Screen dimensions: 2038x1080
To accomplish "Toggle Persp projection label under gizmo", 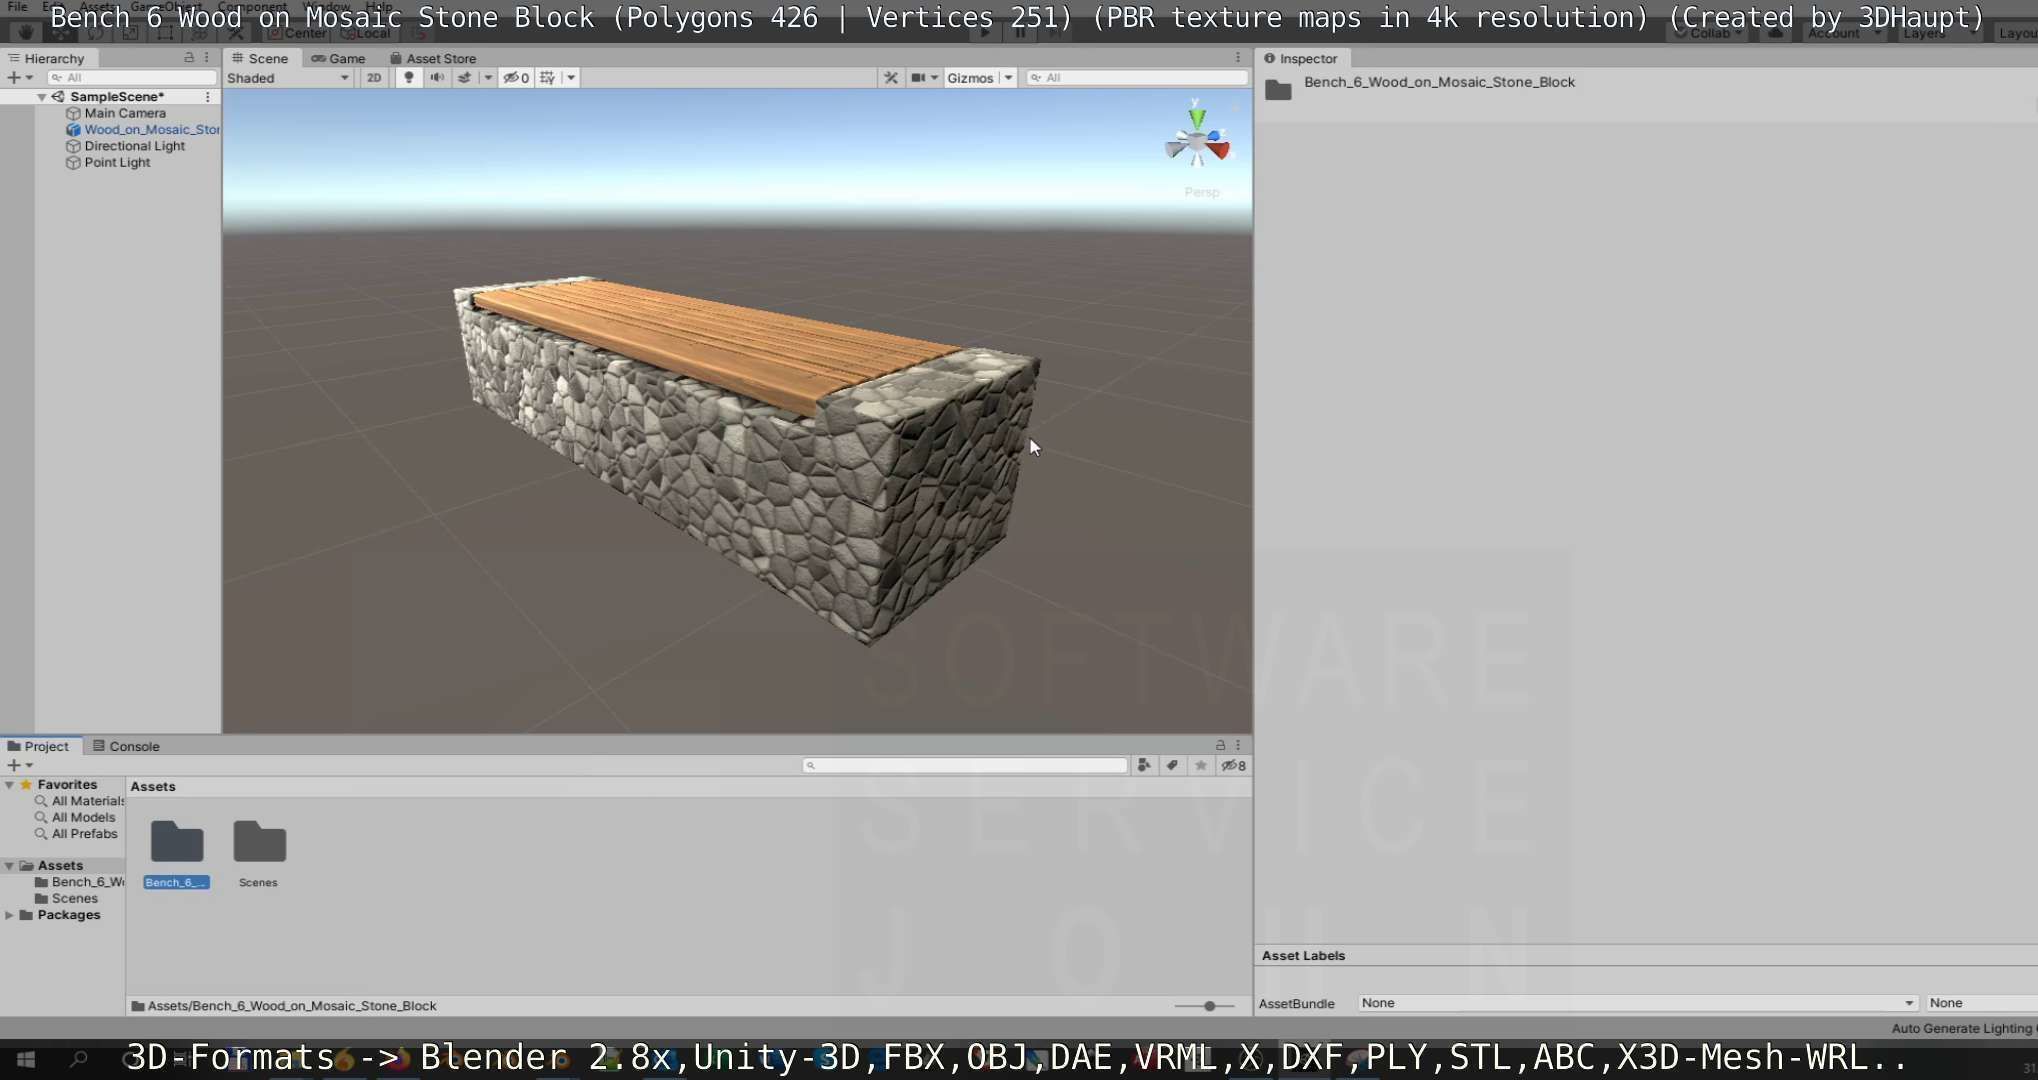I will point(1201,192).
